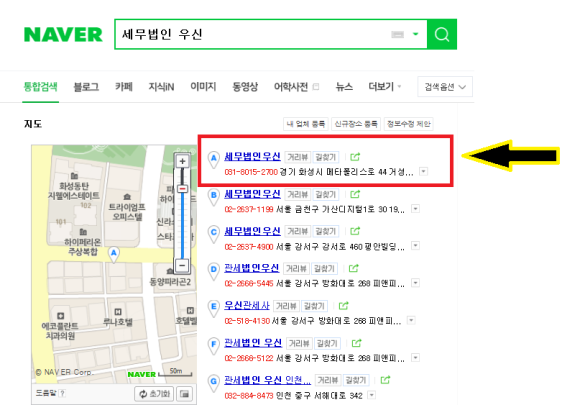Click 거리뷰 for result A

(298, 157)
